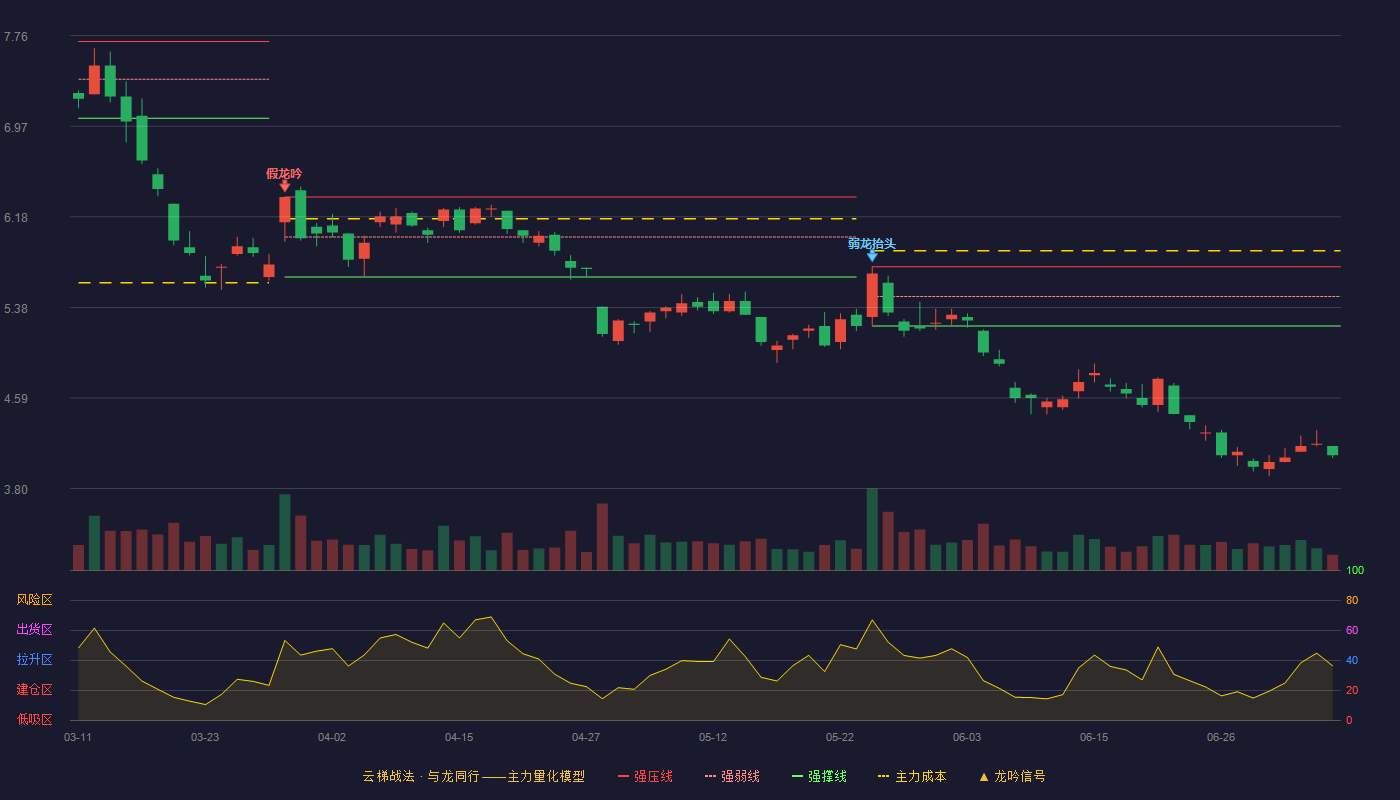Click the 5.38 price axis label
1400x800 pixels.
[16, 309]
